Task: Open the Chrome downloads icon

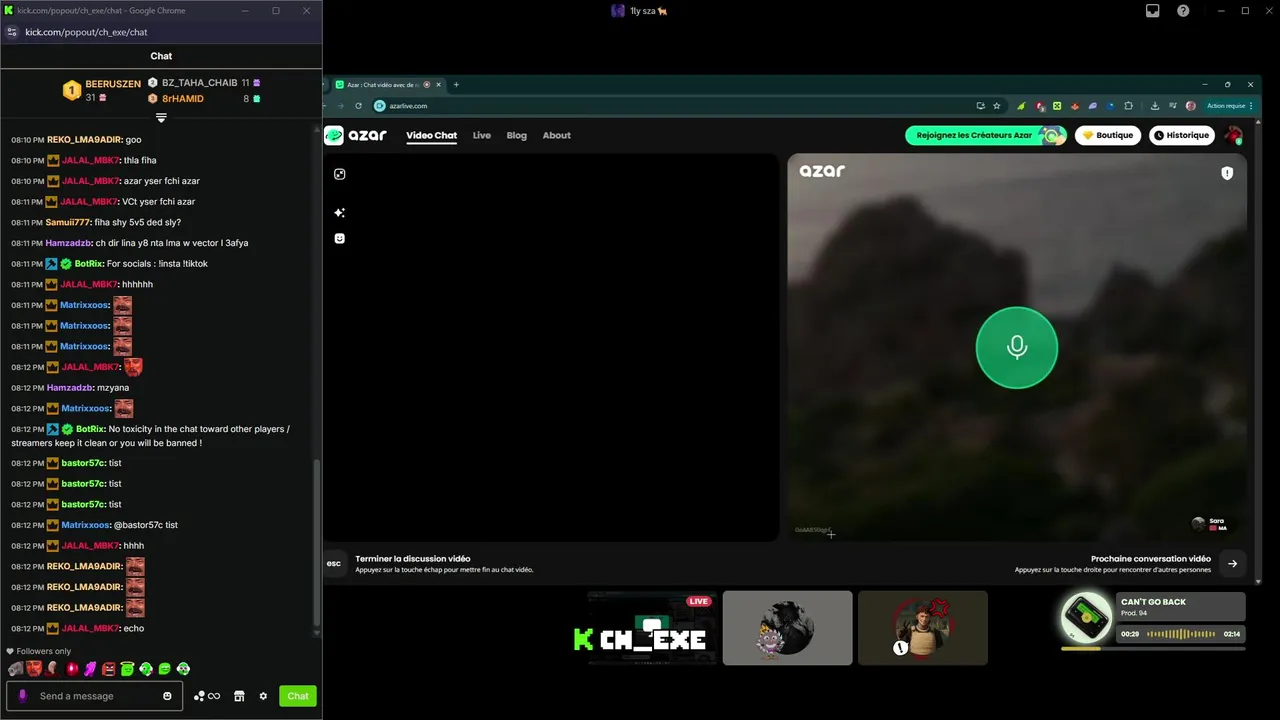Action: (x=1155, y=105)
